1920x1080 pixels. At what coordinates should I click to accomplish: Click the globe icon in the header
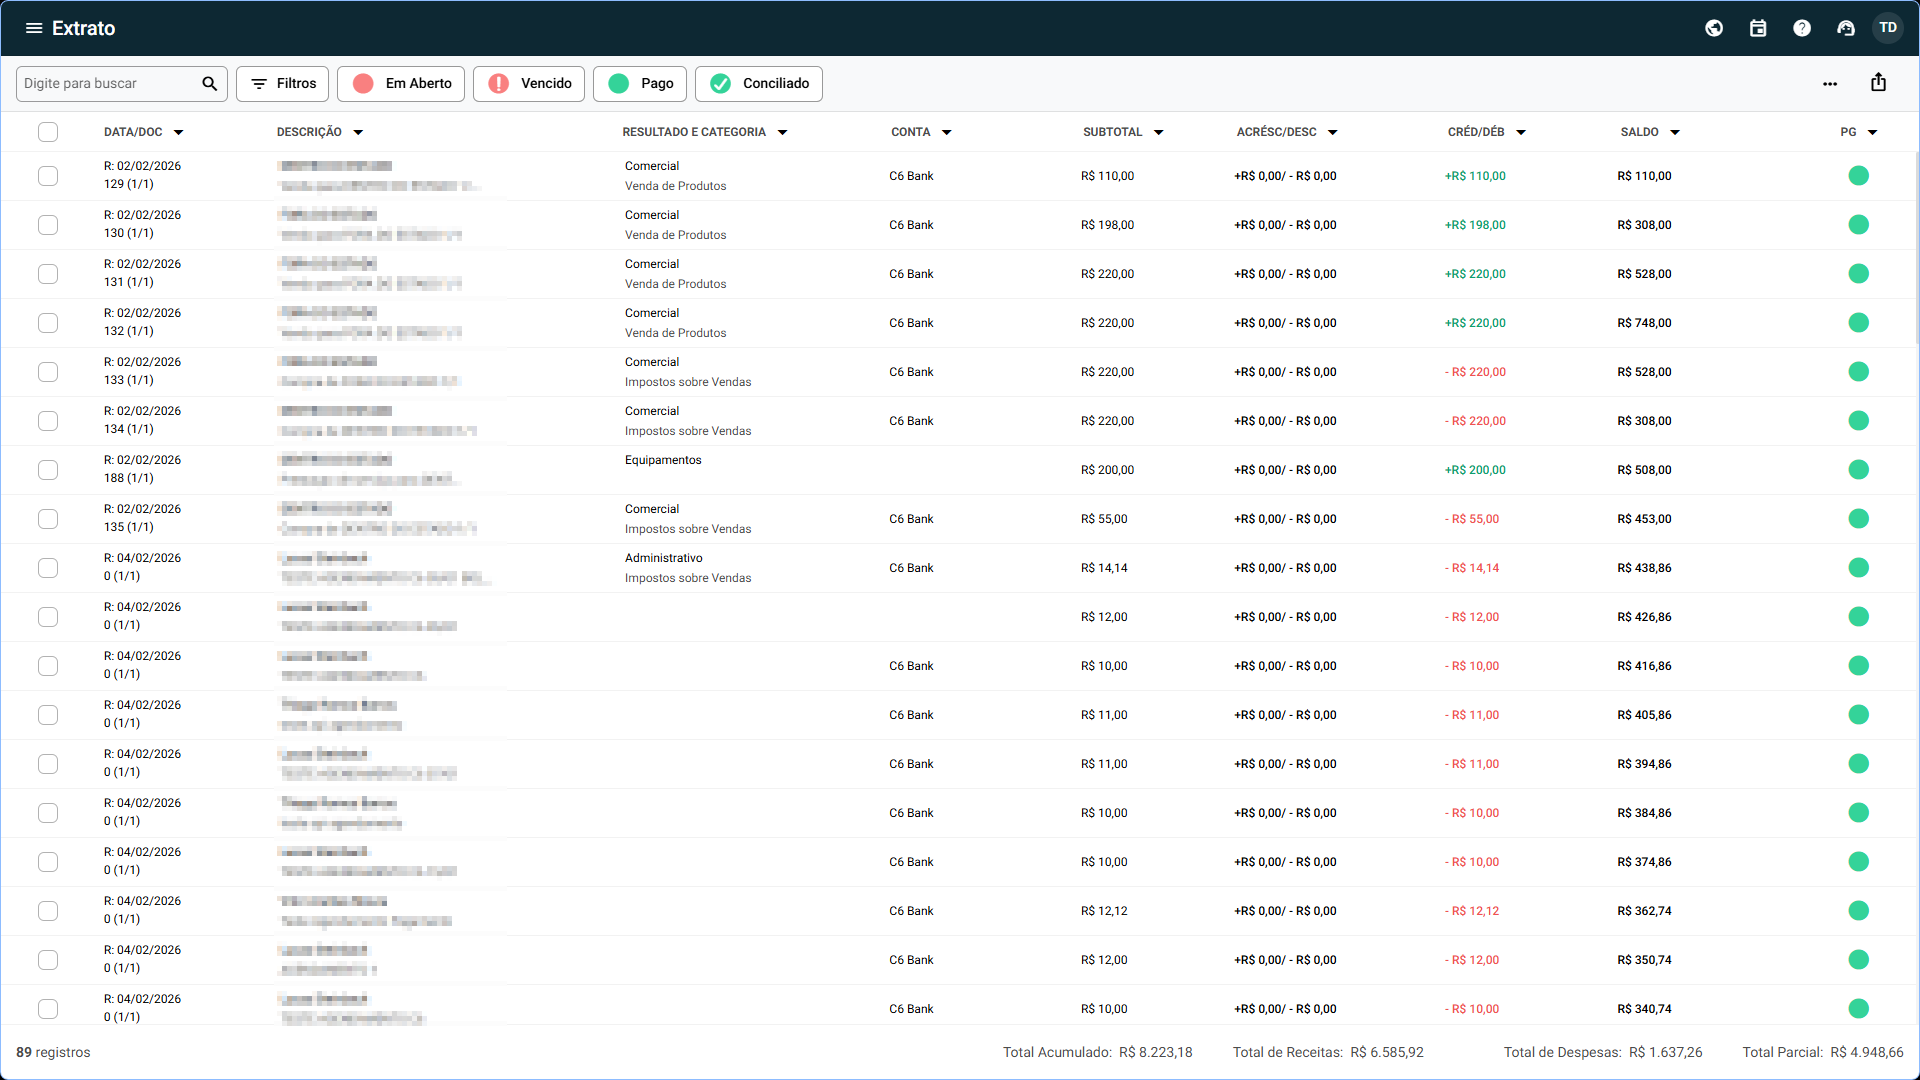pos(1714,28)
